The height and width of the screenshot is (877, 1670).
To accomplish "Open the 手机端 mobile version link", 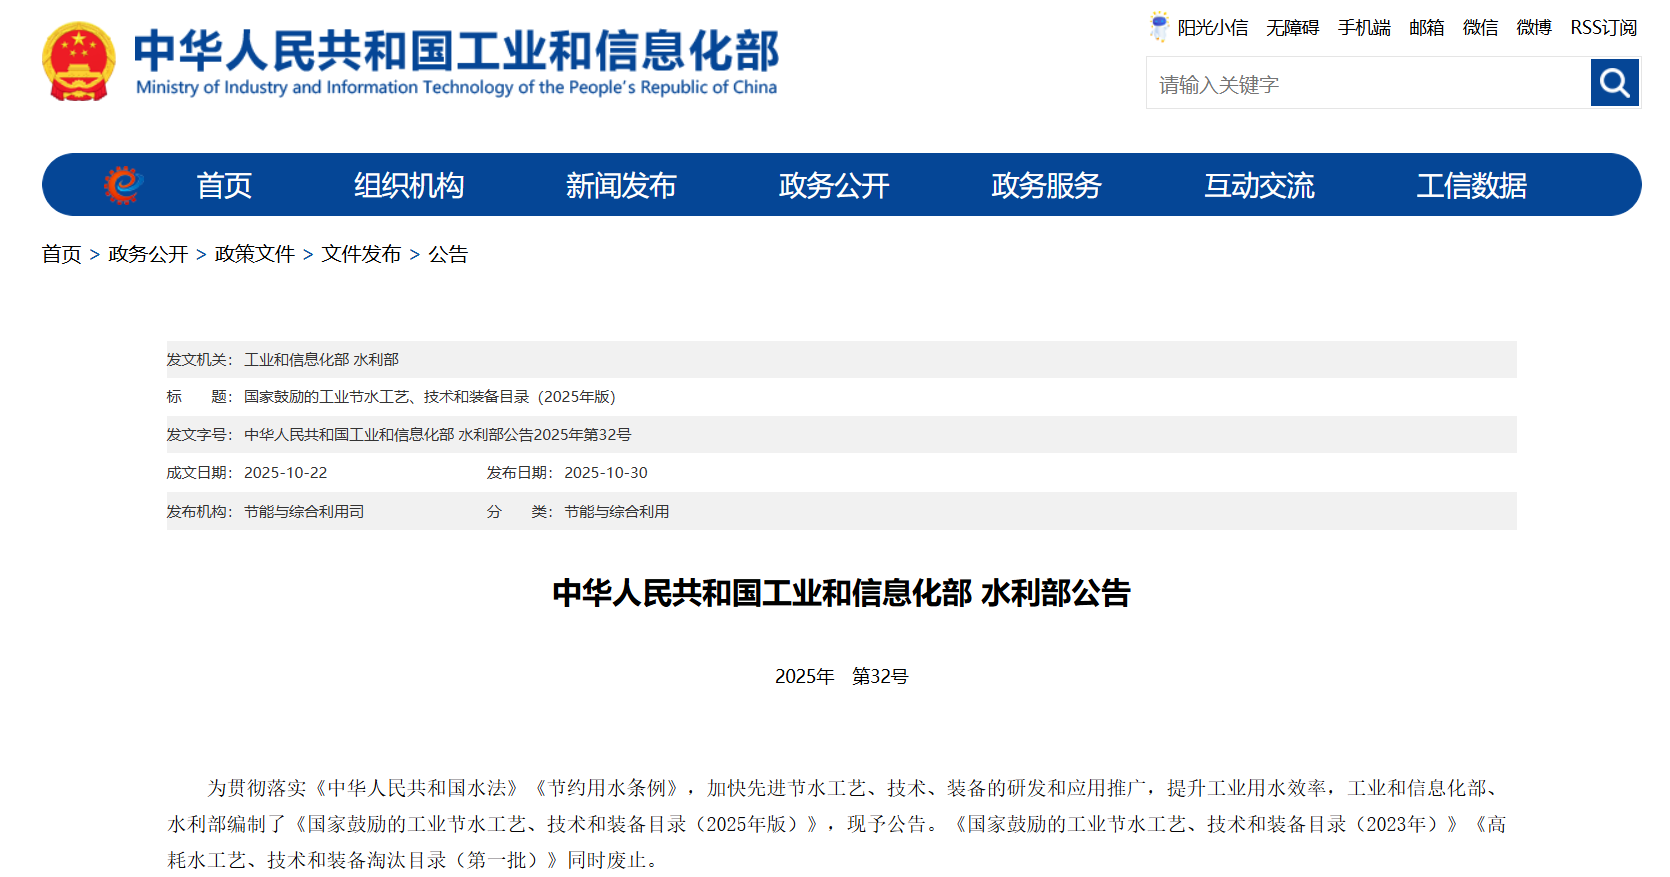I will (1364, 28).
